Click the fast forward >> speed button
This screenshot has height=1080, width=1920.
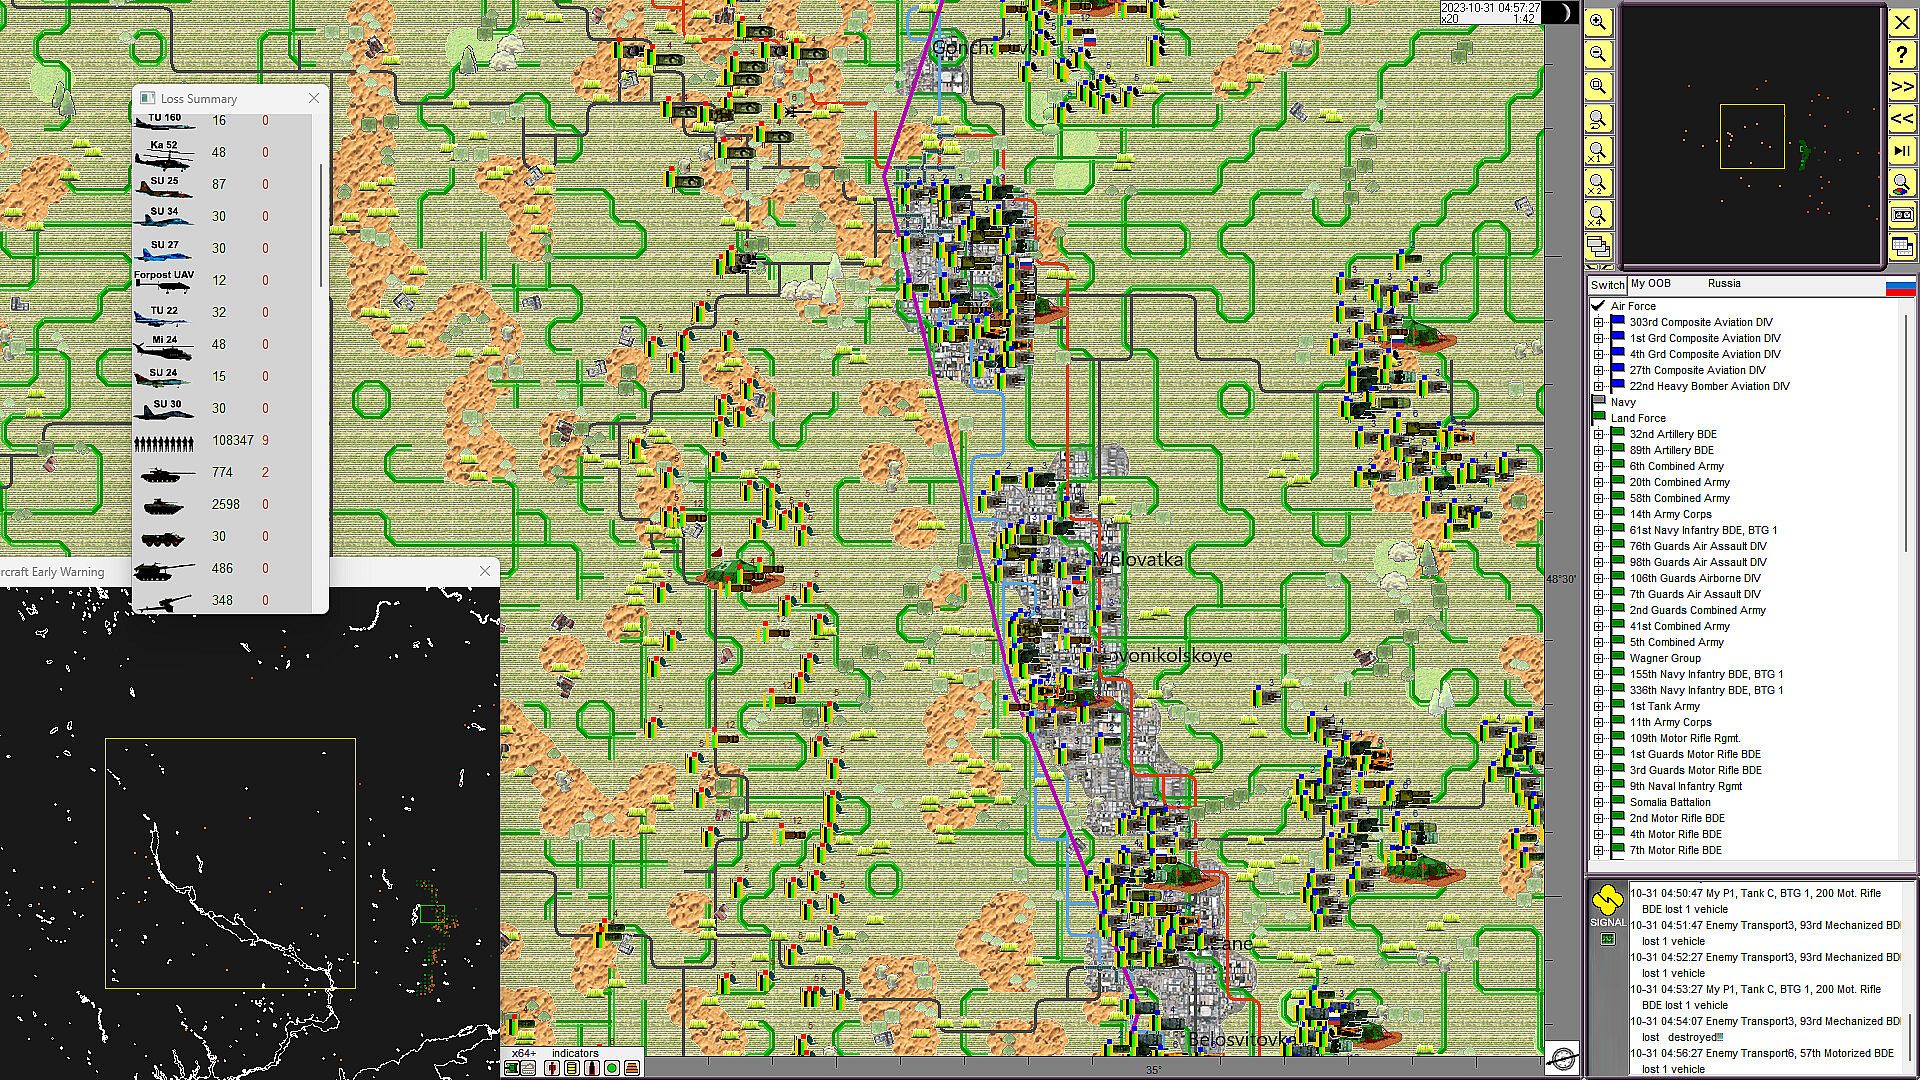(1901, 87)
